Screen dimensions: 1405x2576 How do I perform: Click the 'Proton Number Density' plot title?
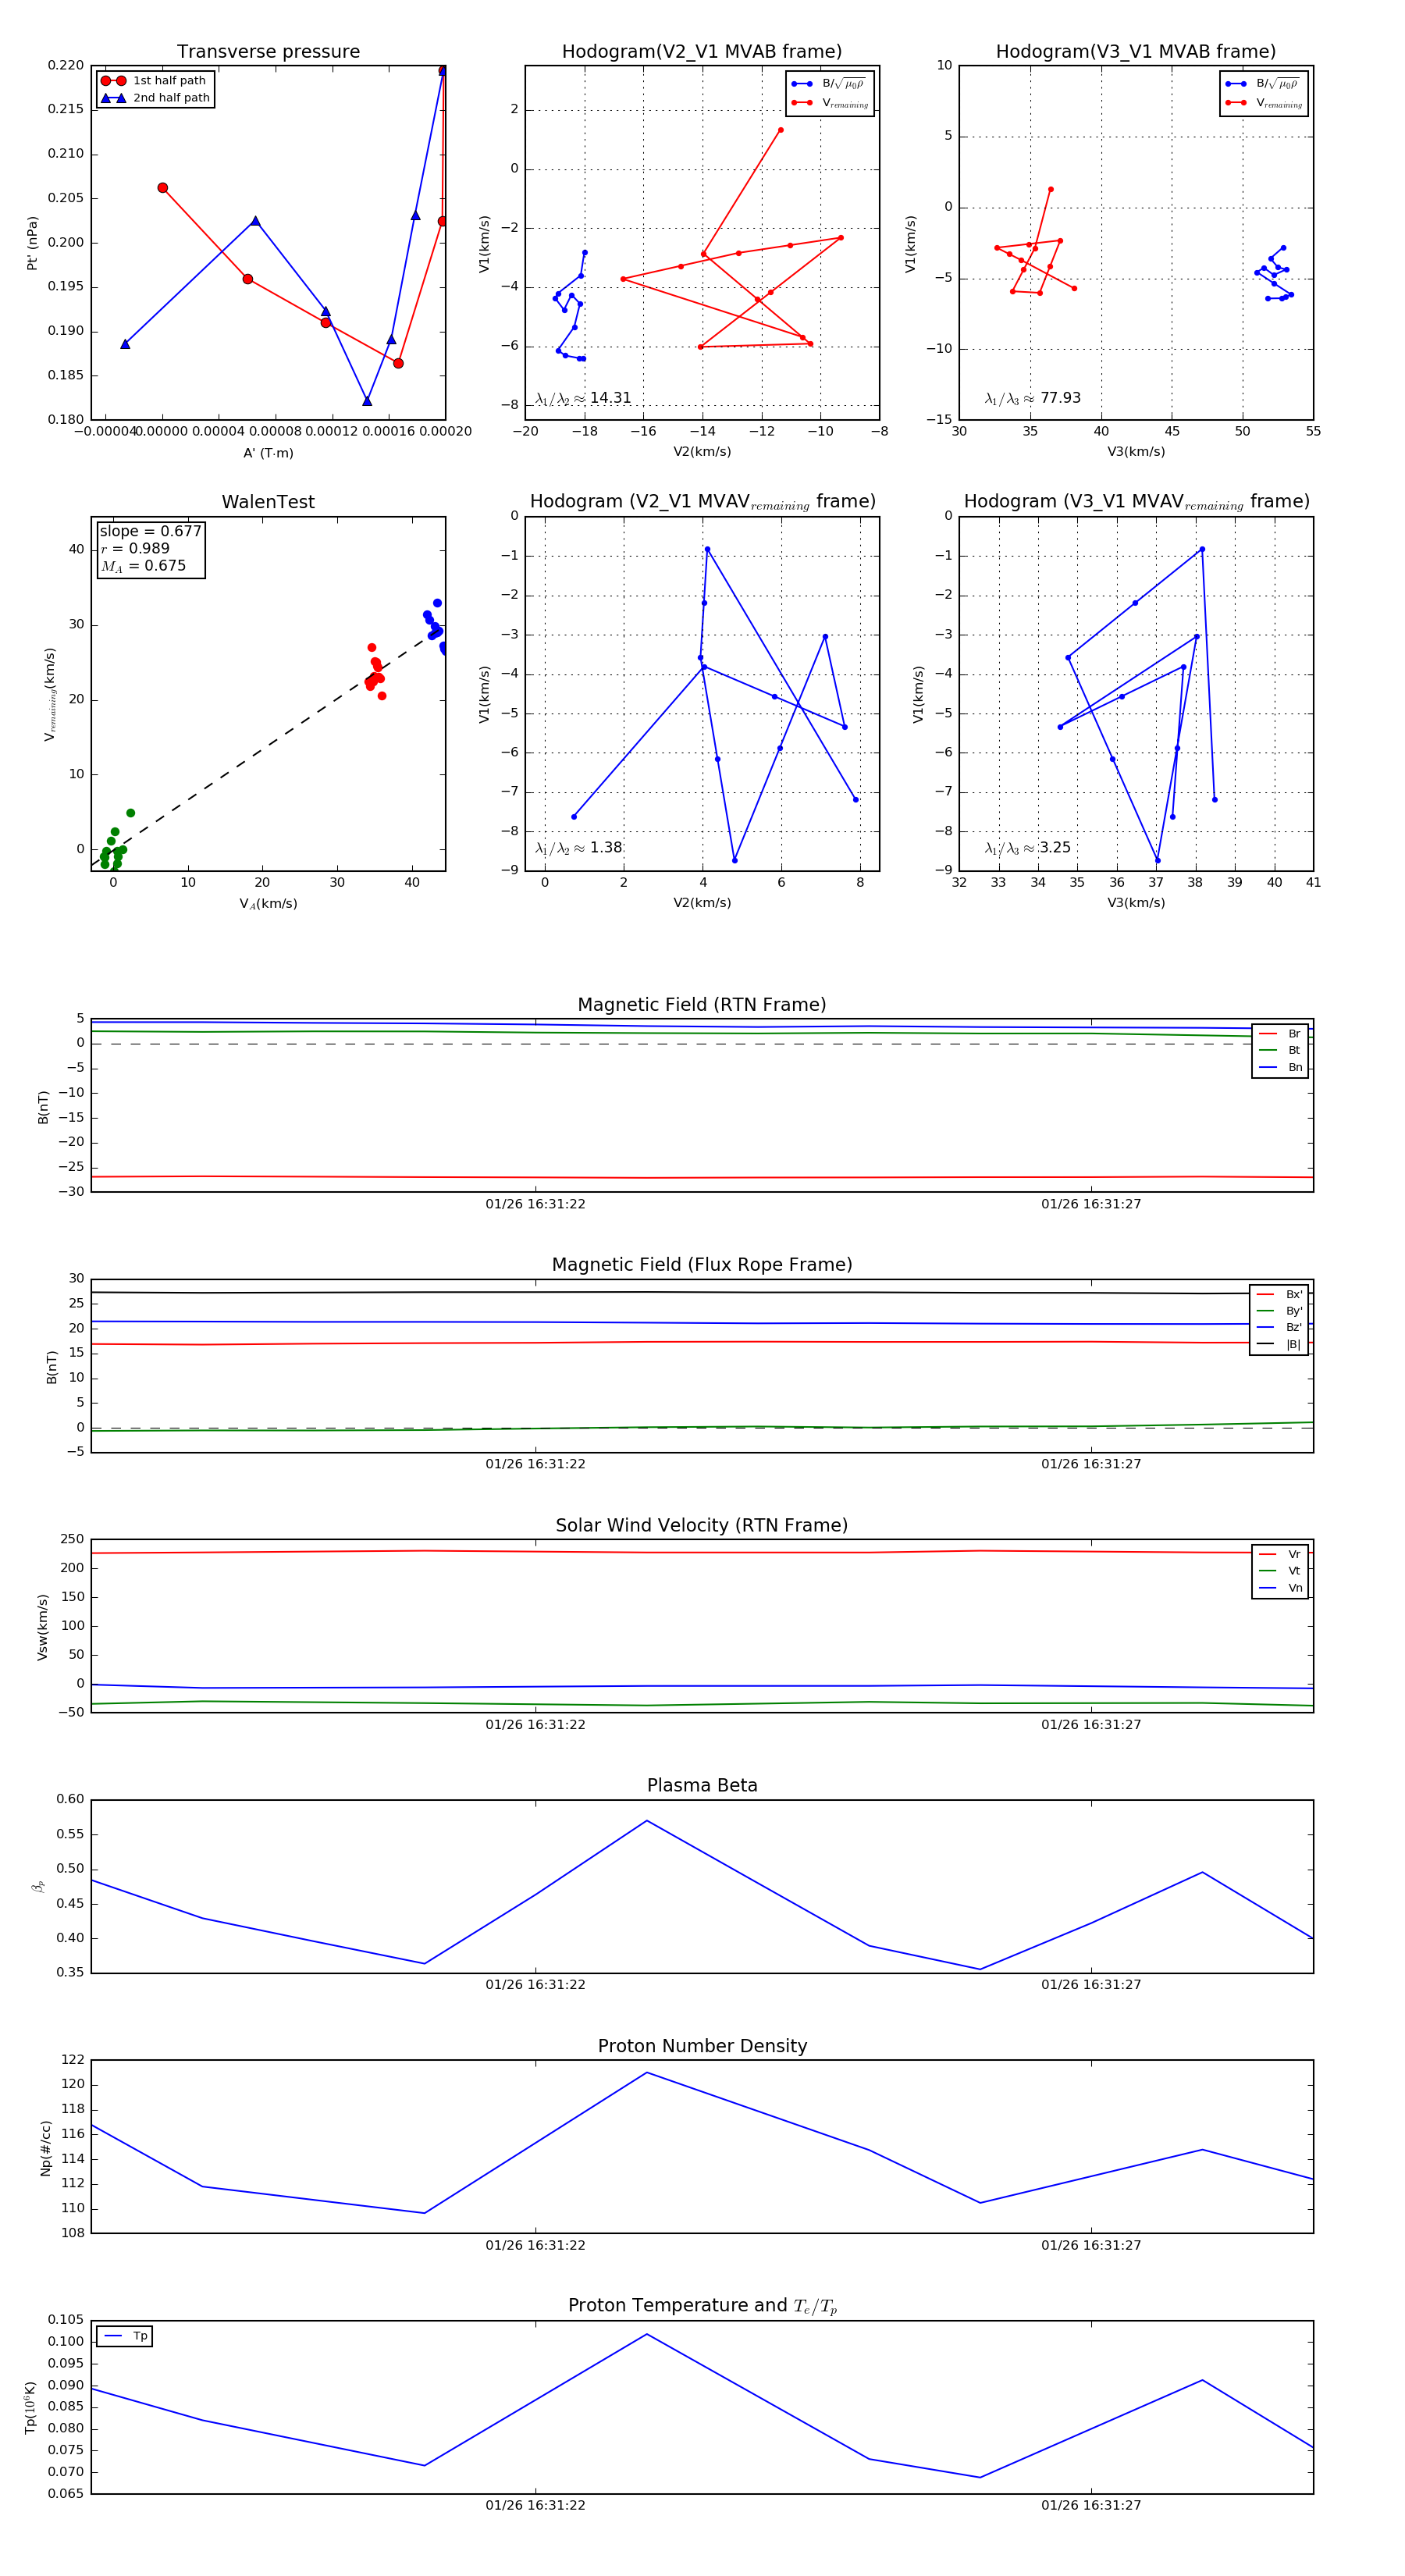pyautogui.click(x=702, y=2046)
